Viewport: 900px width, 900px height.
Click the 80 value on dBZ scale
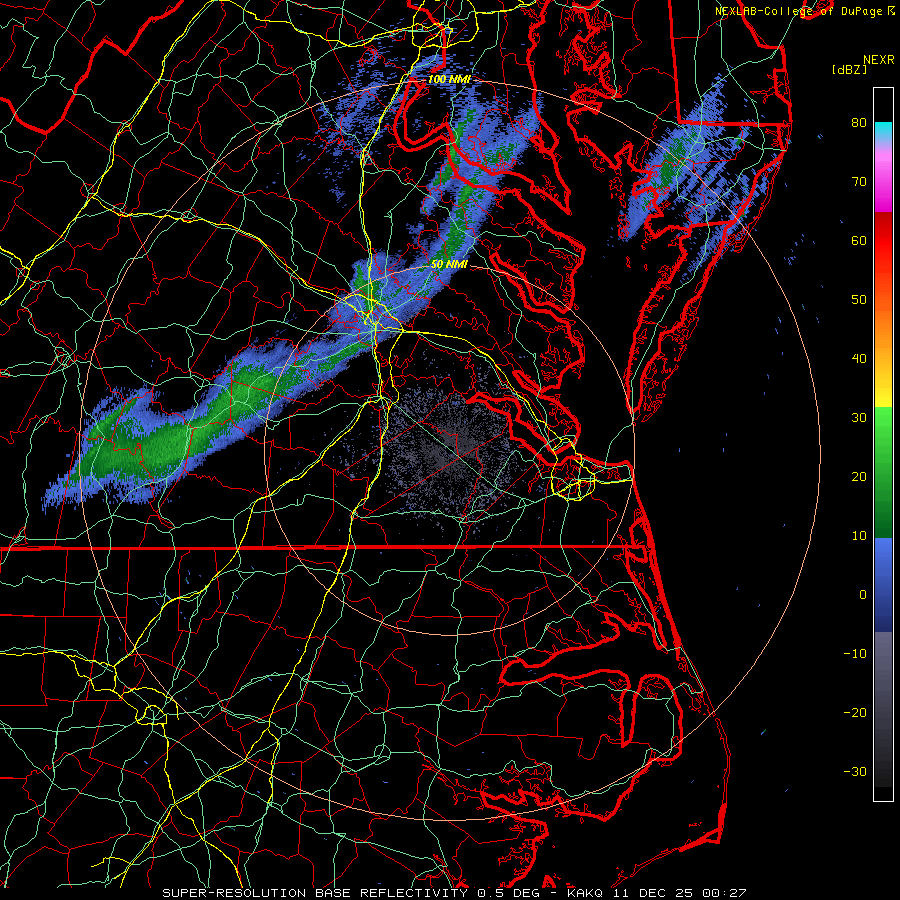[859, 123]
